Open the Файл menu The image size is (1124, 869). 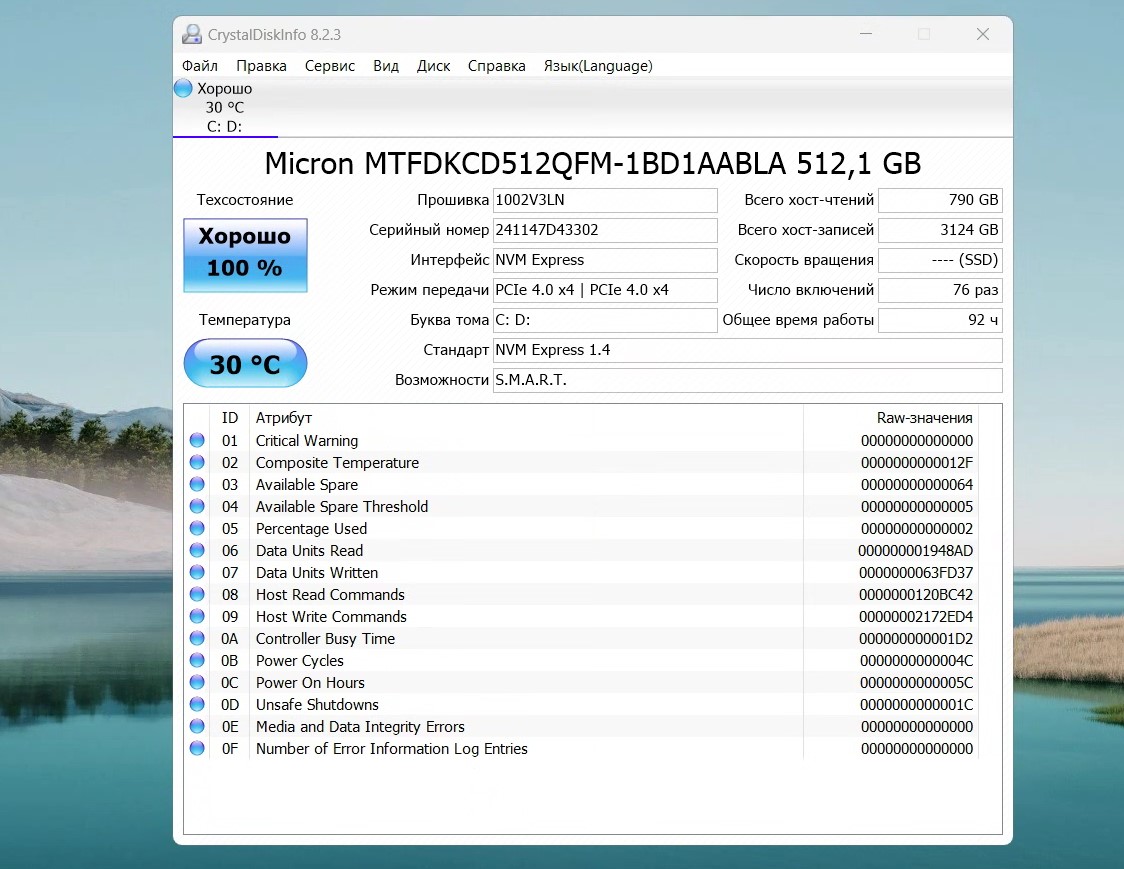[199, 66]
